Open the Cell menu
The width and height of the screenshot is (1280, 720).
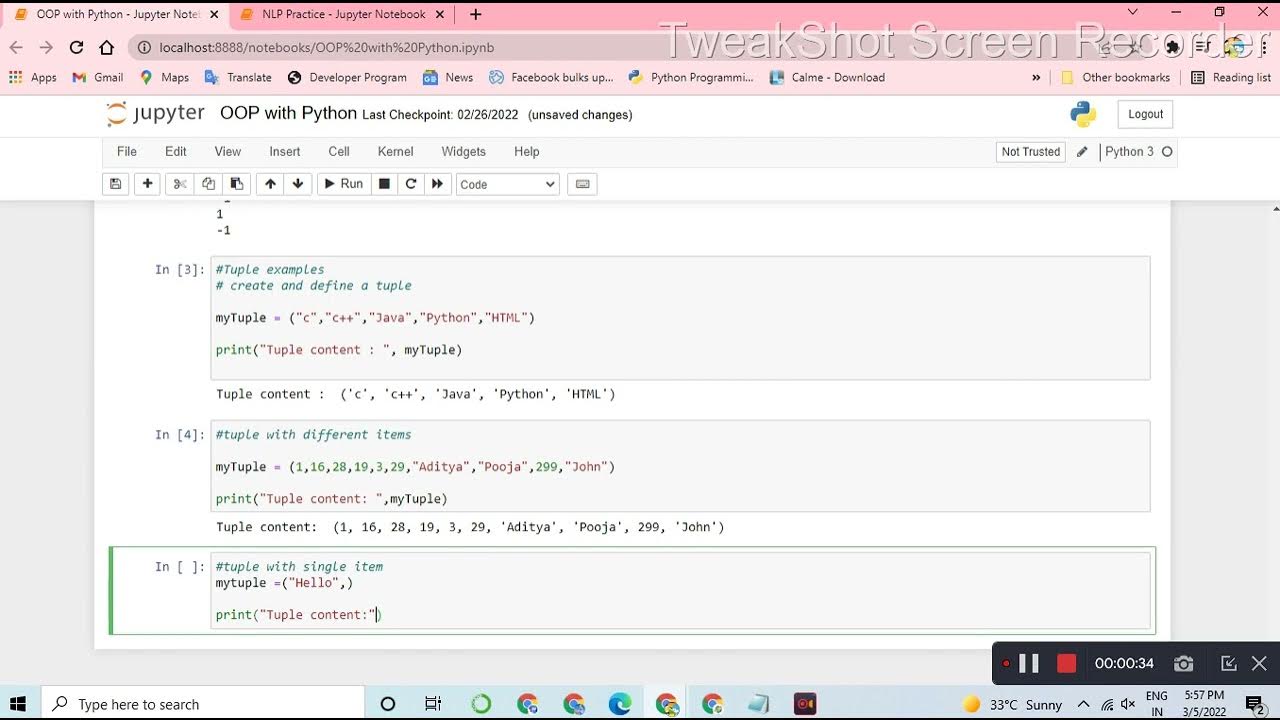tap(339, 152)
